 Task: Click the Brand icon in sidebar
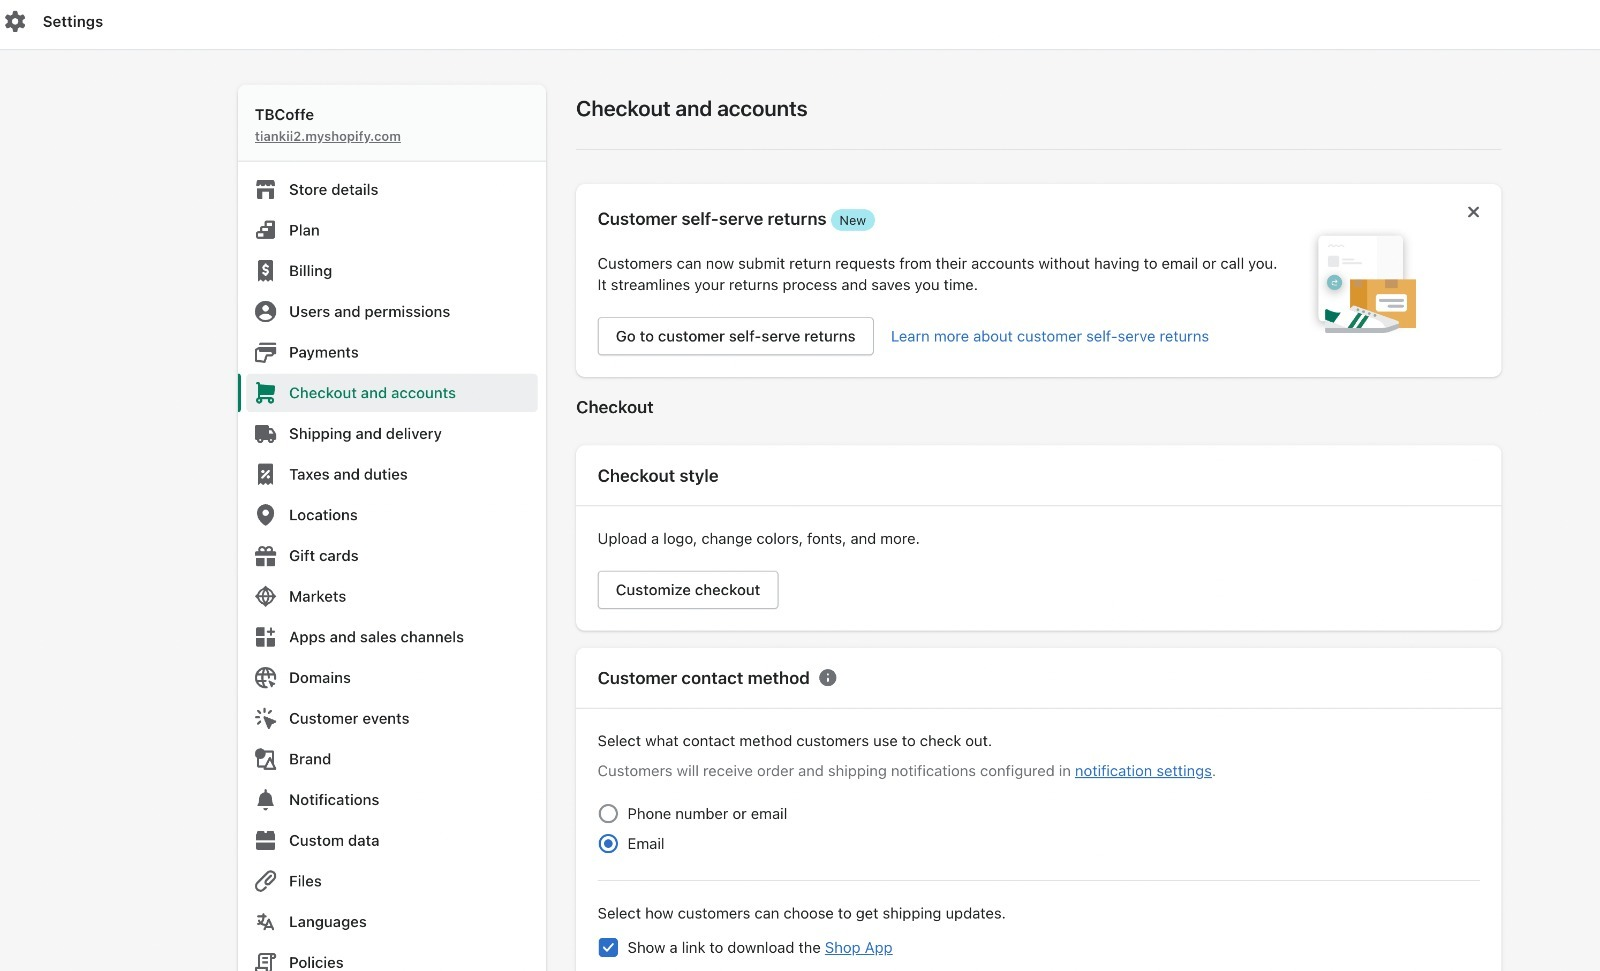(x=265, y=759)
